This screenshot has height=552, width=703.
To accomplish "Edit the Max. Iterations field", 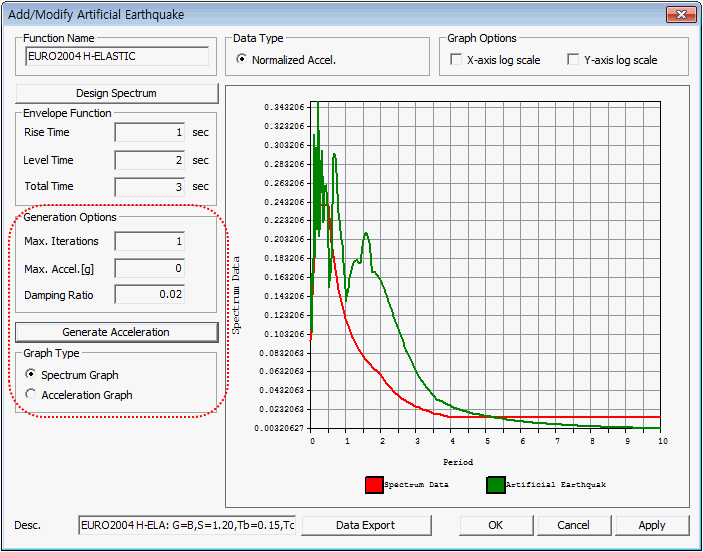I will [x=149, y=241].
